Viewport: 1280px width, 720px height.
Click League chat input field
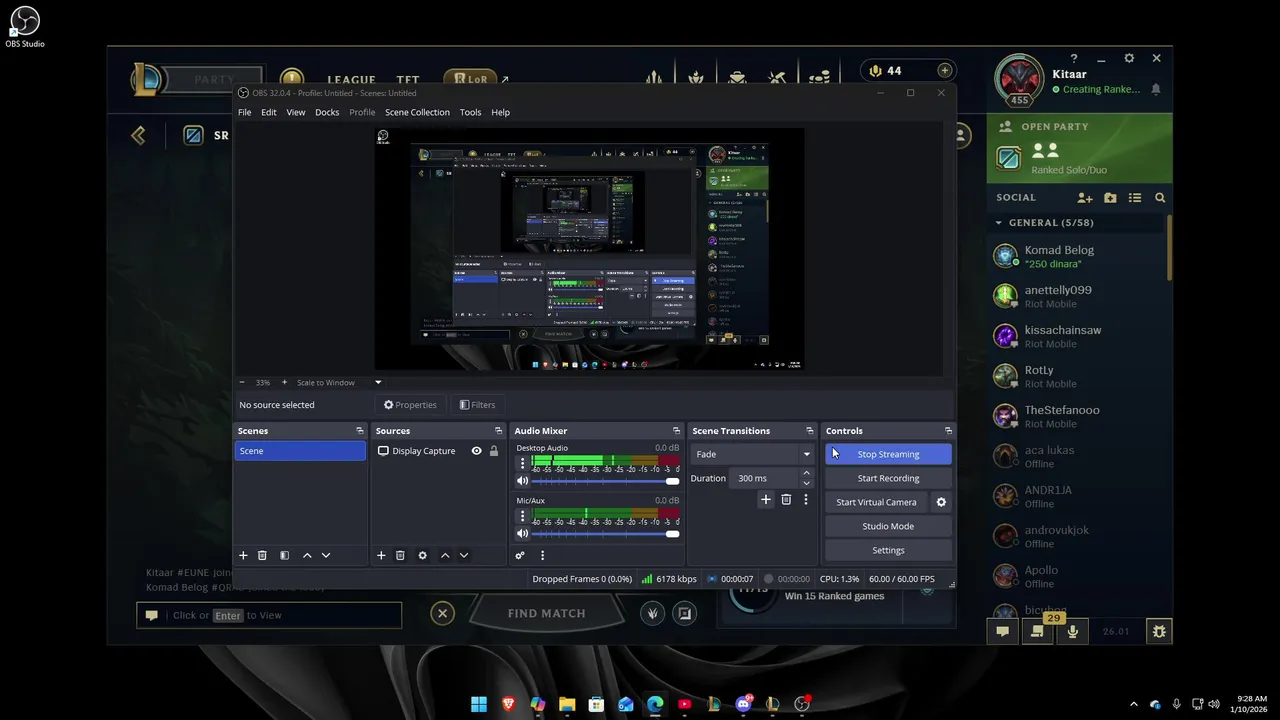pyautogui.click(x=269, y=615)
